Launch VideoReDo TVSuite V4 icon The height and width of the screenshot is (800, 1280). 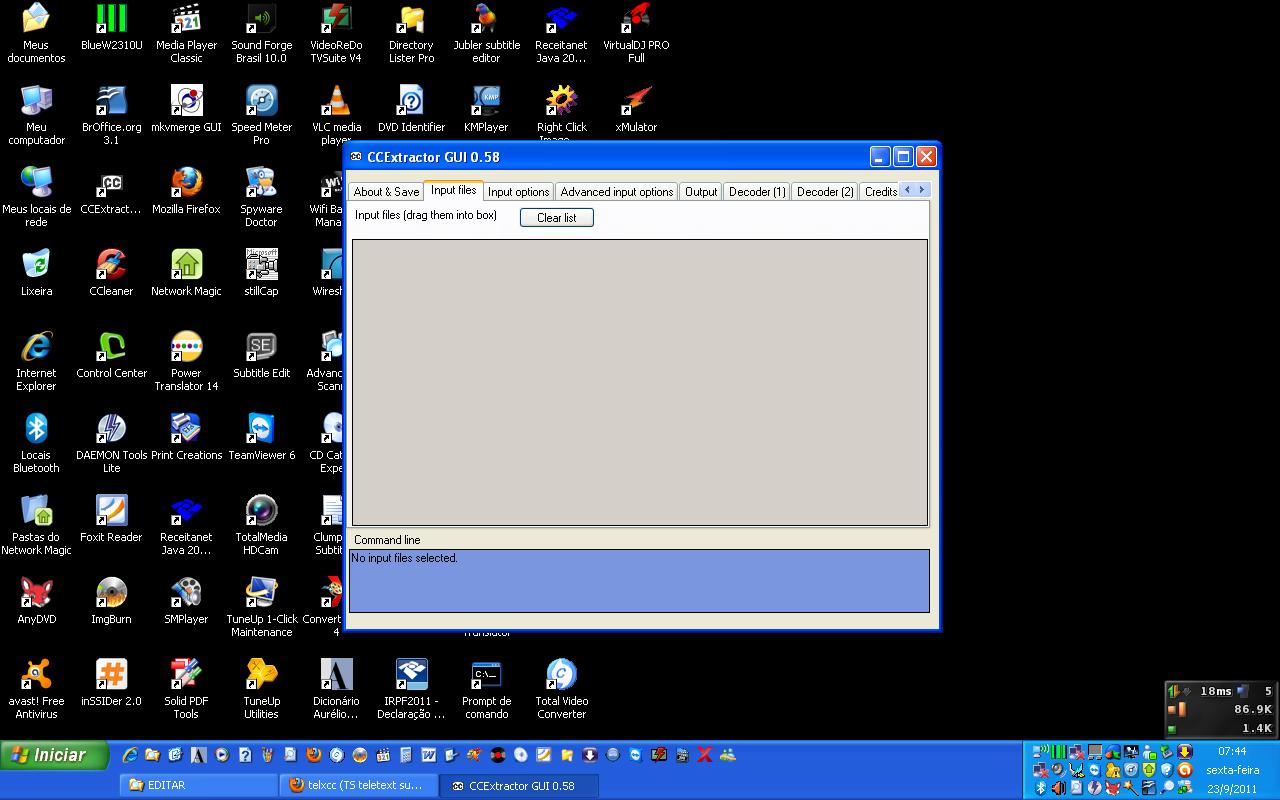336,33
